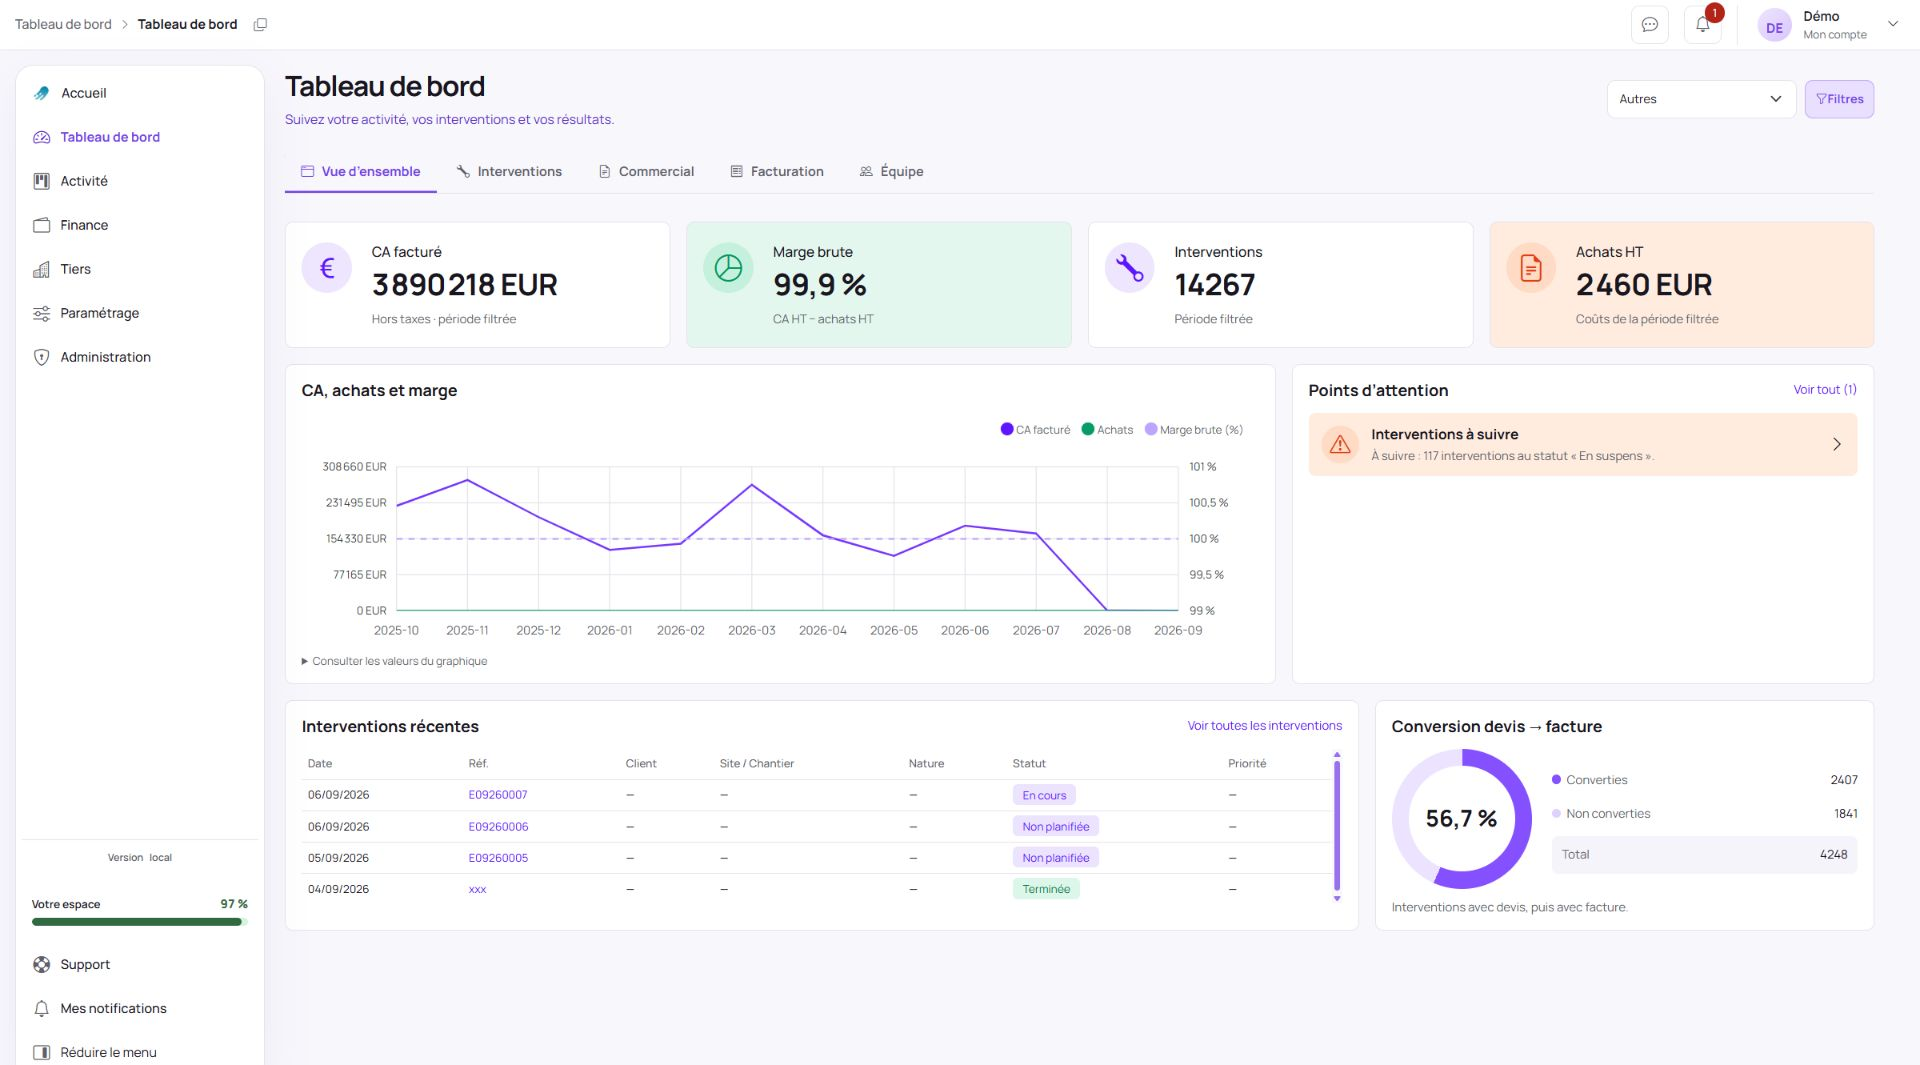Open the chat messages icon in header
Viewport: 1920px width, 1065px height.
(1650, 25)
